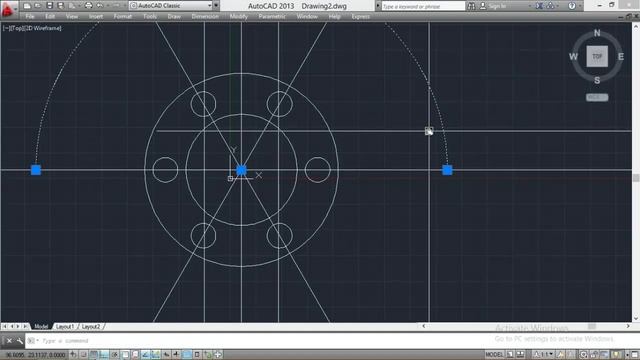Image resolution: width=640 pixels, height=360 pixels.
Task: Switch to the Layout2 tab
Action: pyautogui.click(x=91, y=327)
